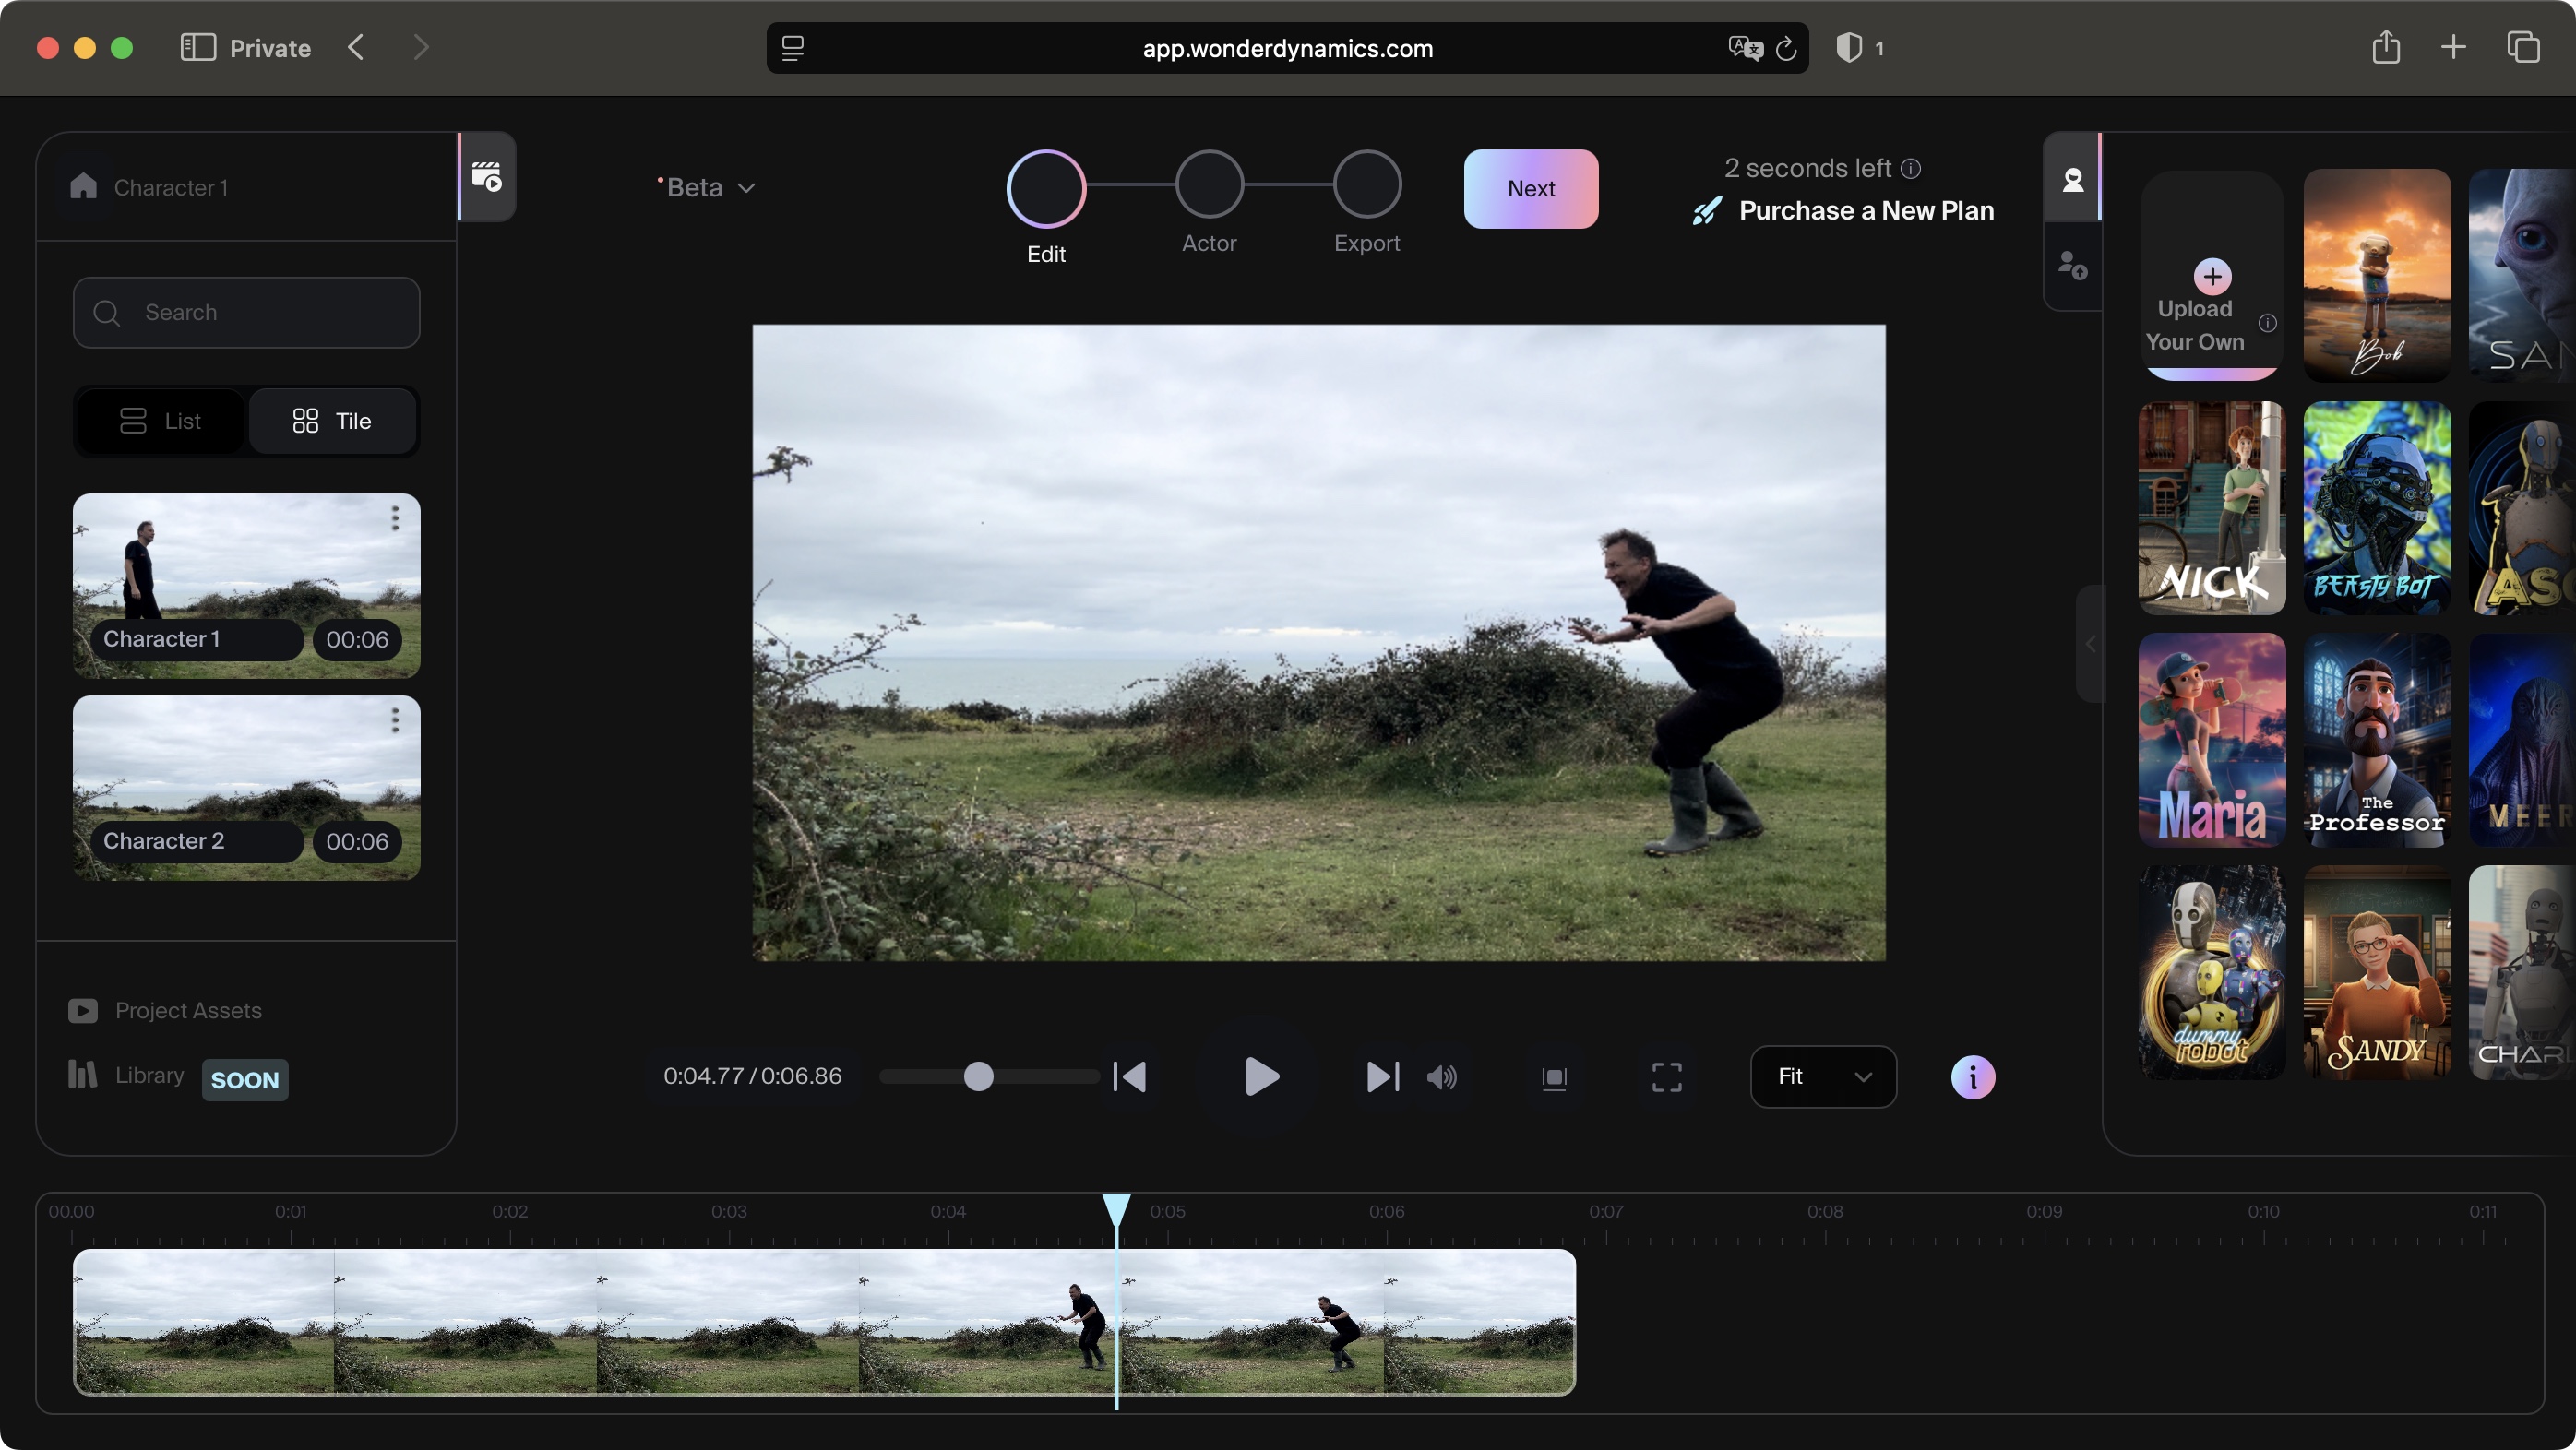Open Character 1 clip options menu
The image size is (2576, 1450).
tap(395, 518)
